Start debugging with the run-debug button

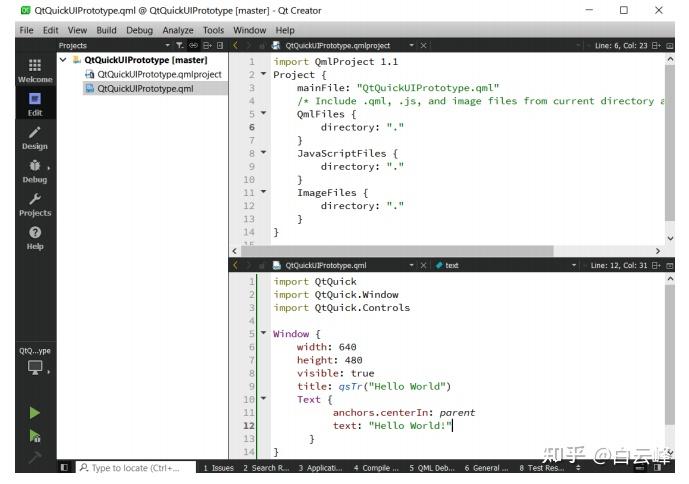tap(35, 436)
